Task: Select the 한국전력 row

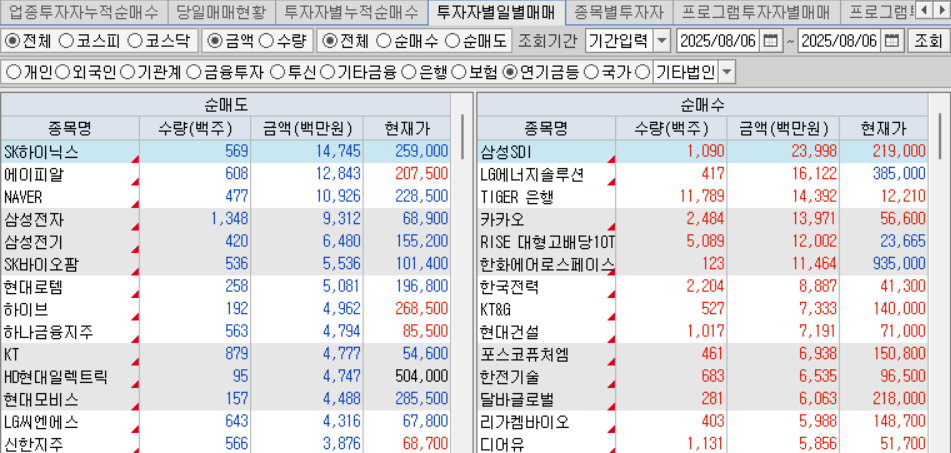Action: pyautogui.click(x=702, y=287)
